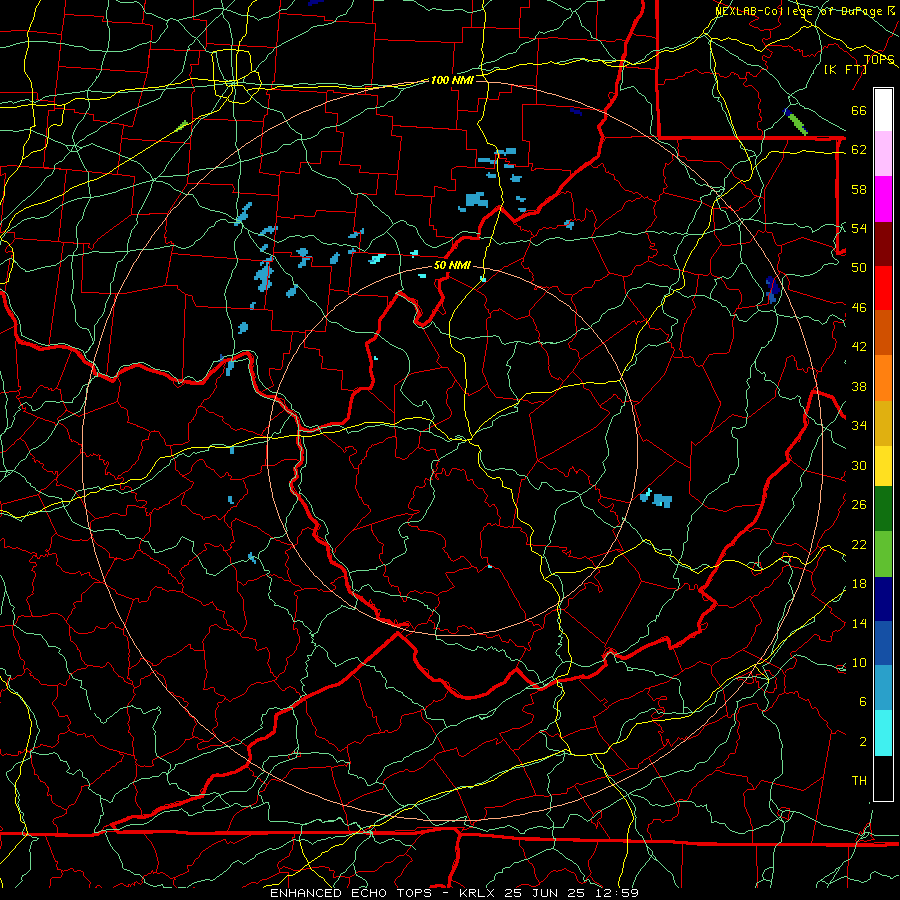
Task: Click the dark red 54 kft legend swatch
Action: coord(883,243)
